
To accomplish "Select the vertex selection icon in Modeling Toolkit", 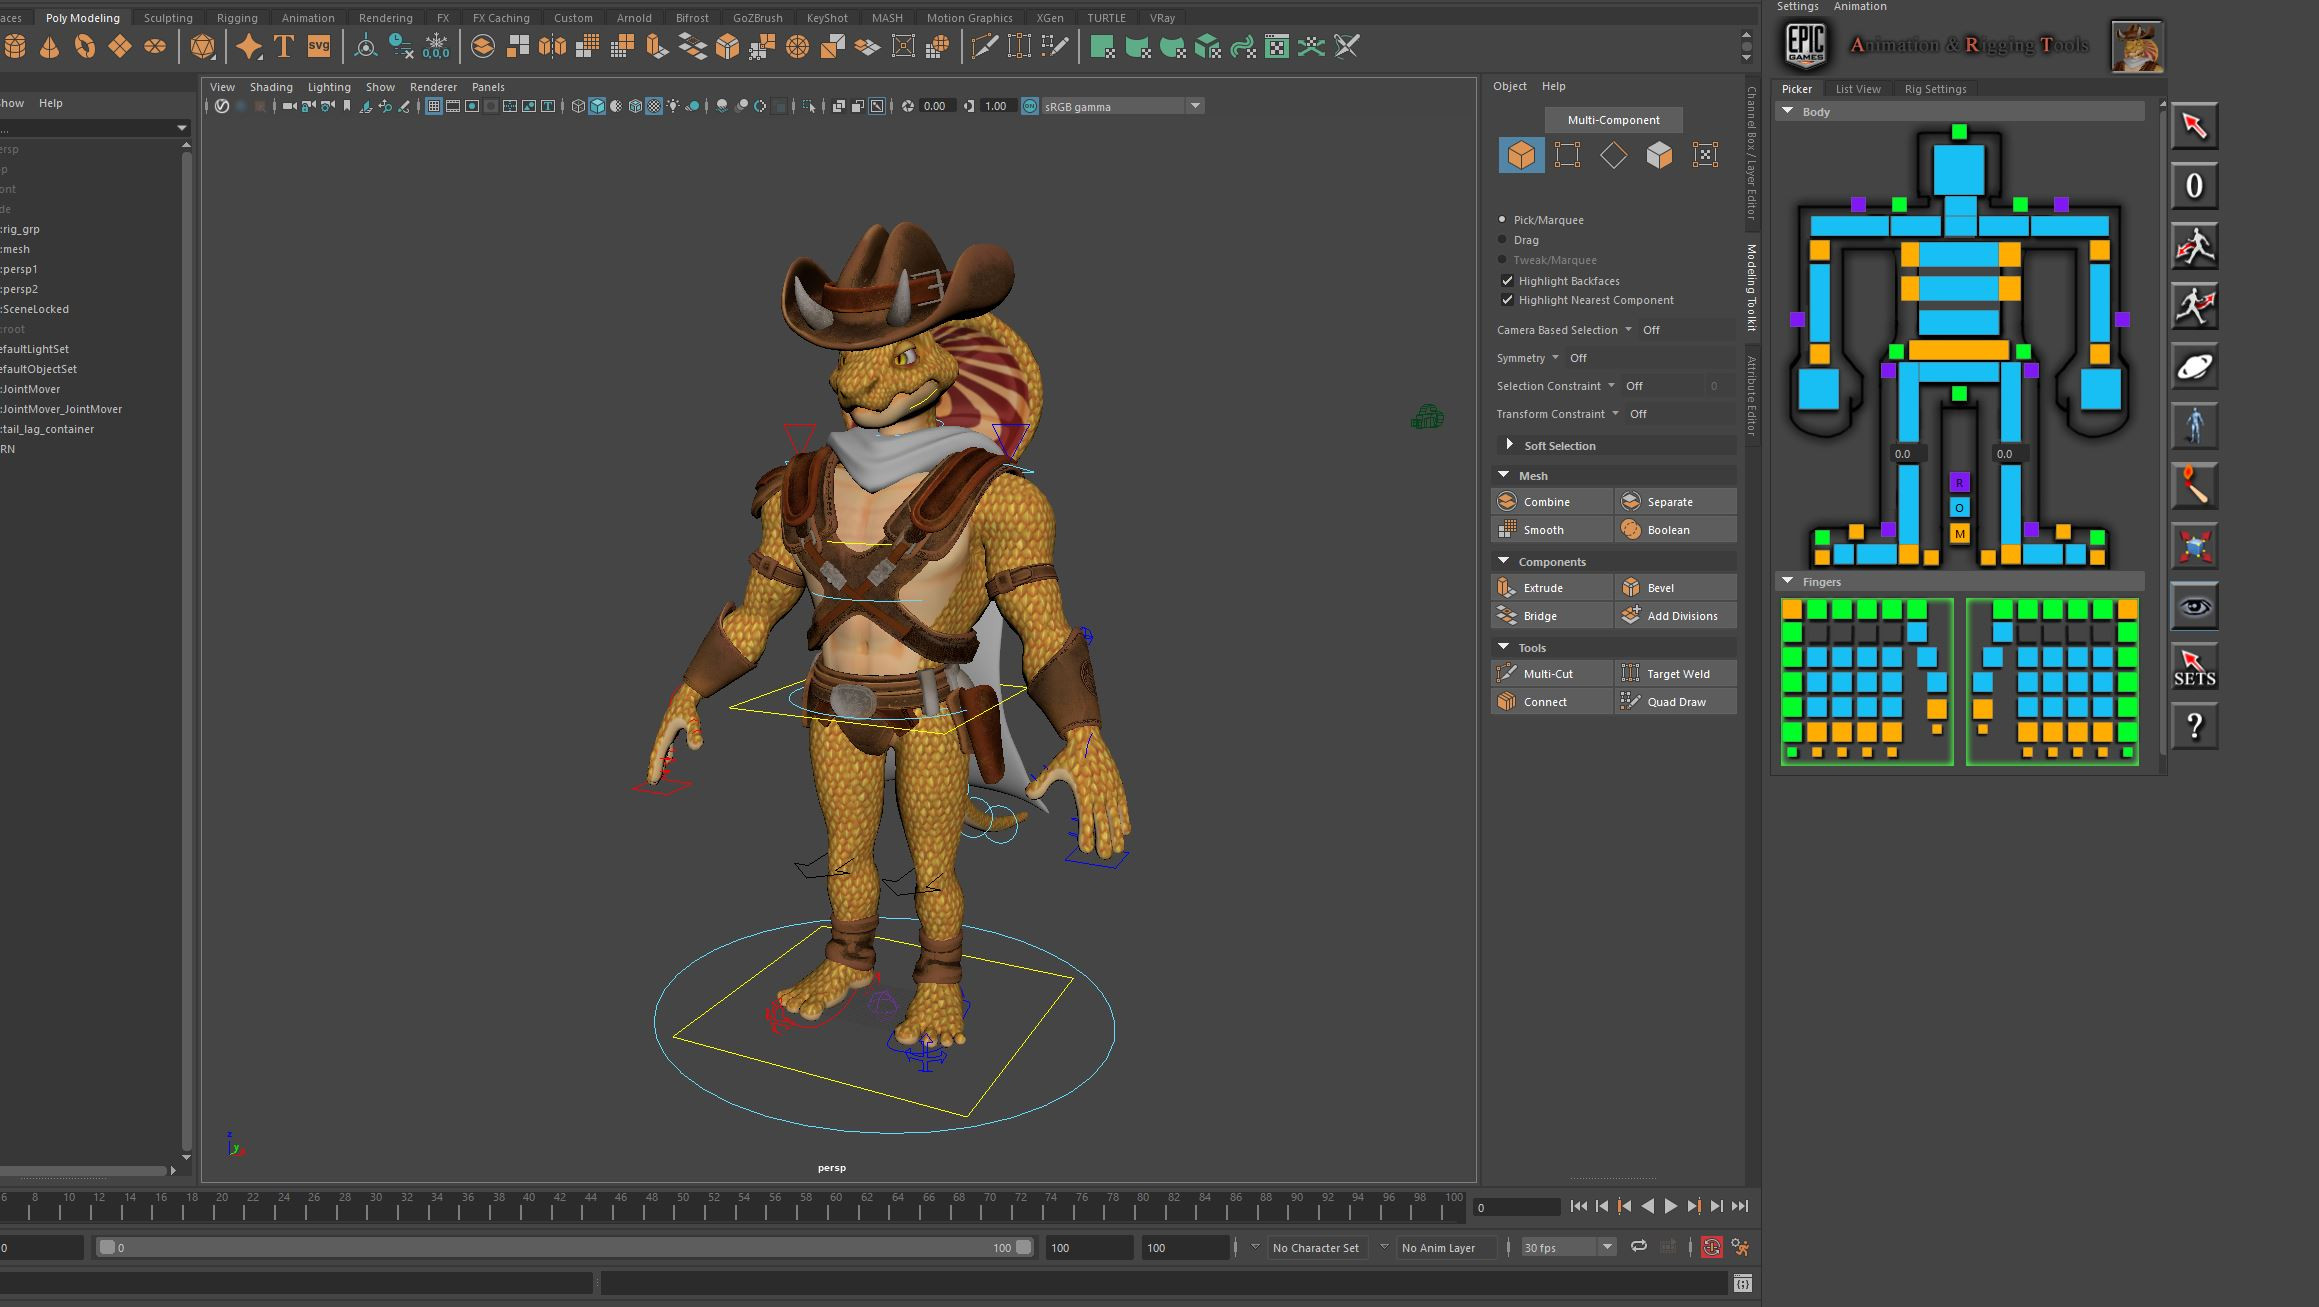I will click(1567, 155).
